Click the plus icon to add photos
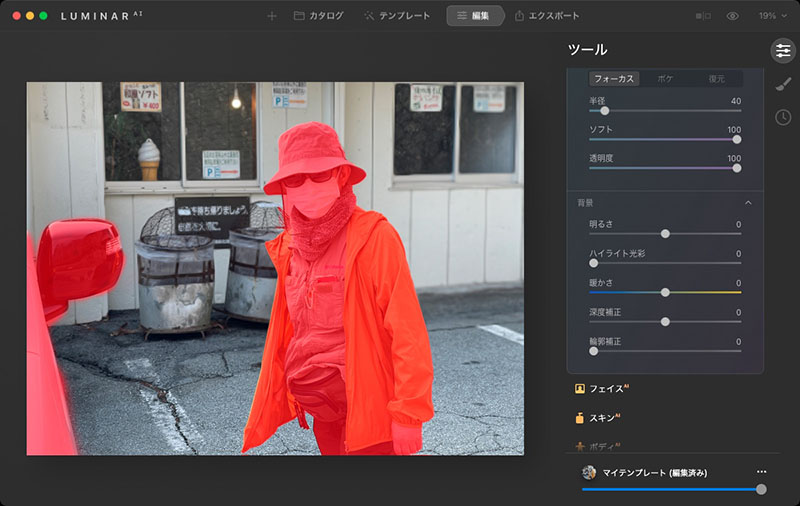The image size is (800, 506). [x=272, y=16]
